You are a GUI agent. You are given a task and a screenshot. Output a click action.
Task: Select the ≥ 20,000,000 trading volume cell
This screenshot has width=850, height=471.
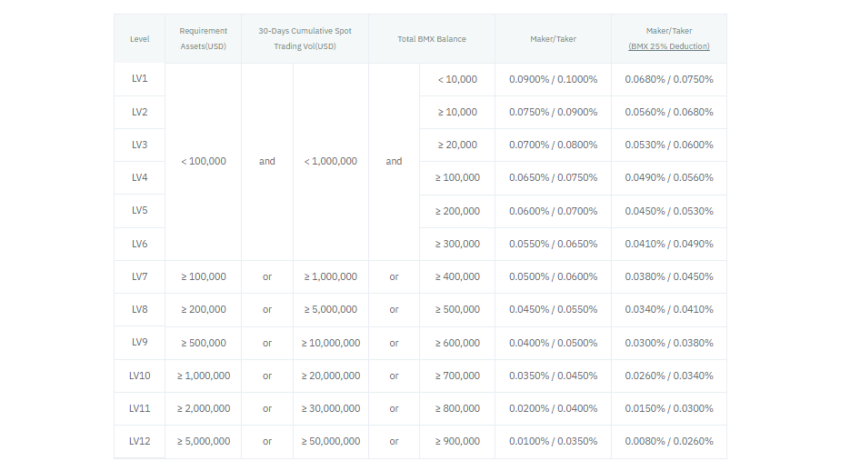(x=330, y=376)
